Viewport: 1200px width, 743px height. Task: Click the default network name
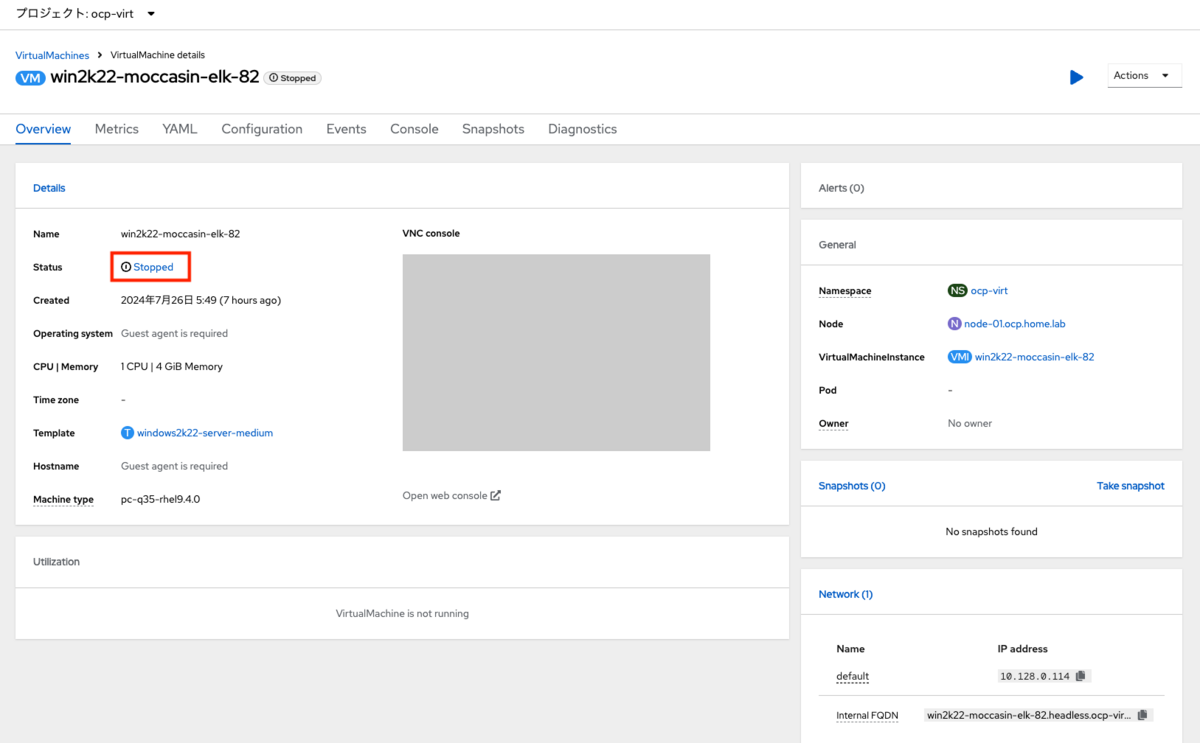click(x=853, y=676)
